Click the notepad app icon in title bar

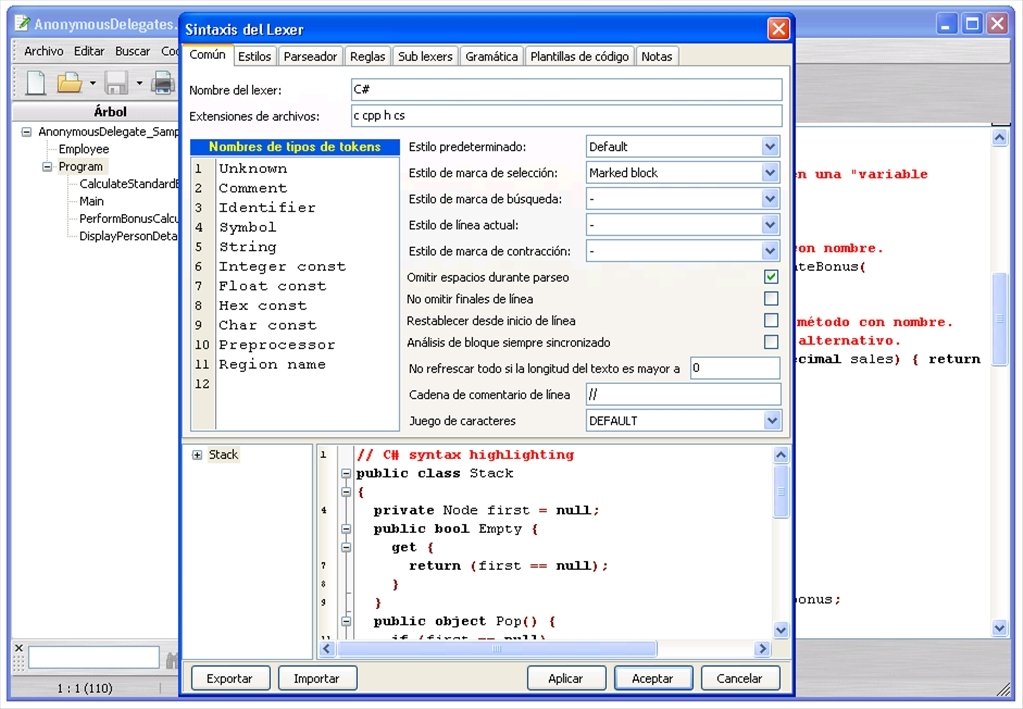tap(22, 24)
